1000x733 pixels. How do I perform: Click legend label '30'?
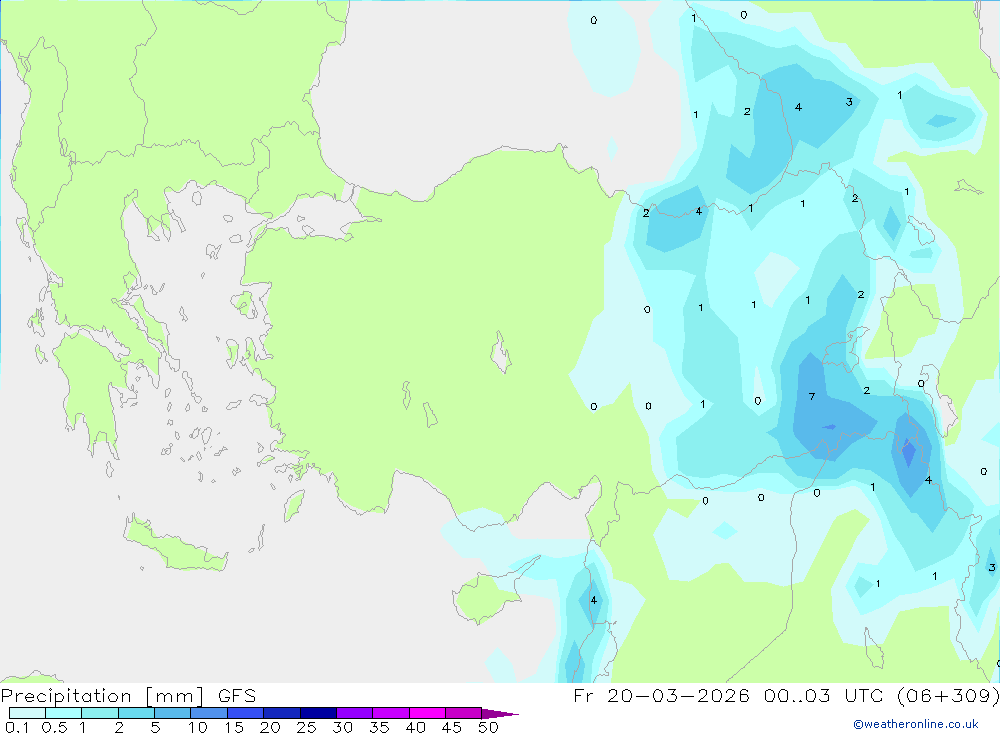[342, 727]
